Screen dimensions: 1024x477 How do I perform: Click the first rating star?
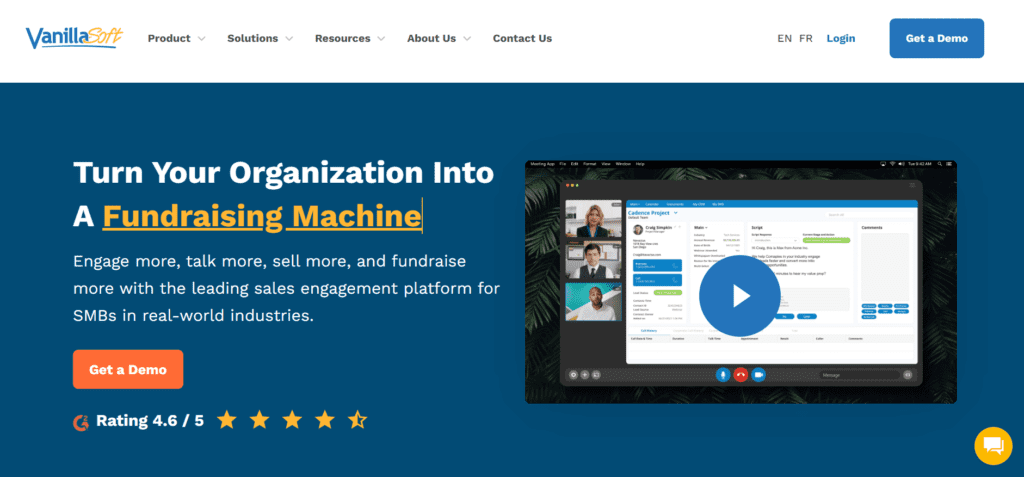coord(226,420)
